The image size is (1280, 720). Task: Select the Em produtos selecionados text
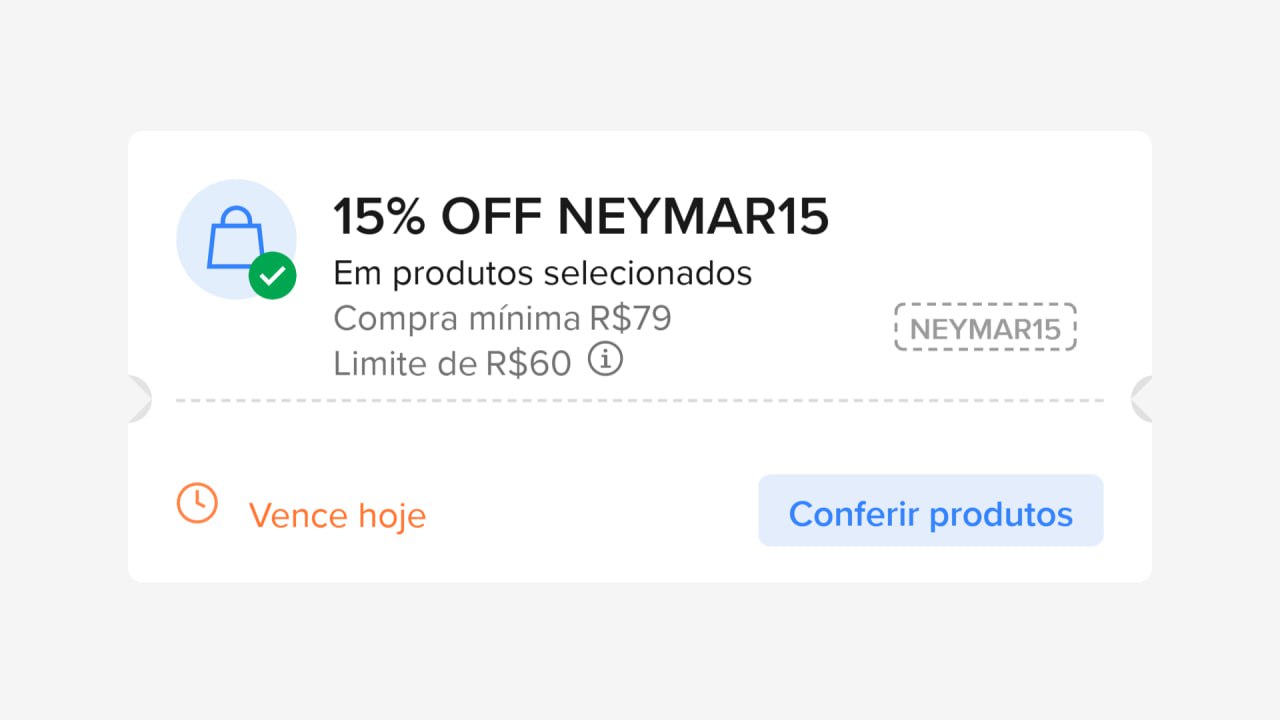click(542, 273)
